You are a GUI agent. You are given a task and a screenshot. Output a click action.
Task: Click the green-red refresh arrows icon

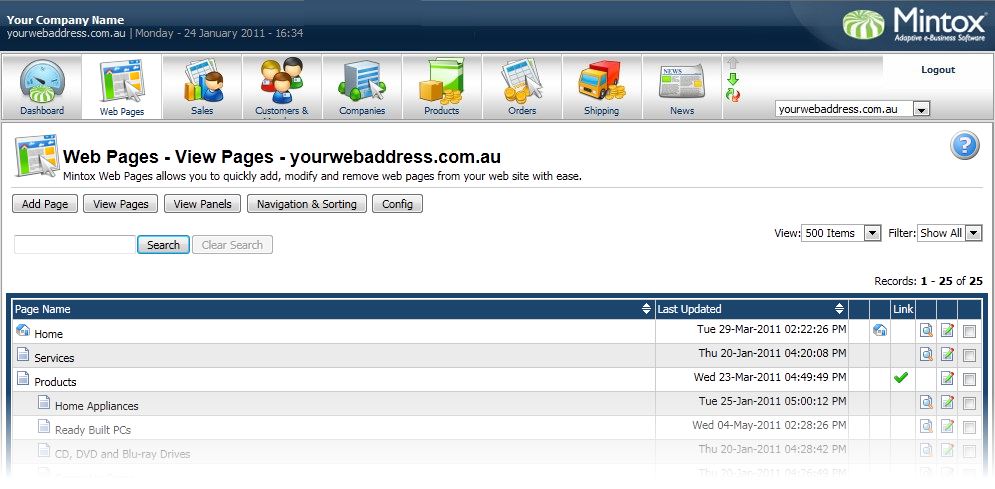pyautogui.click(x=733, y=95)
